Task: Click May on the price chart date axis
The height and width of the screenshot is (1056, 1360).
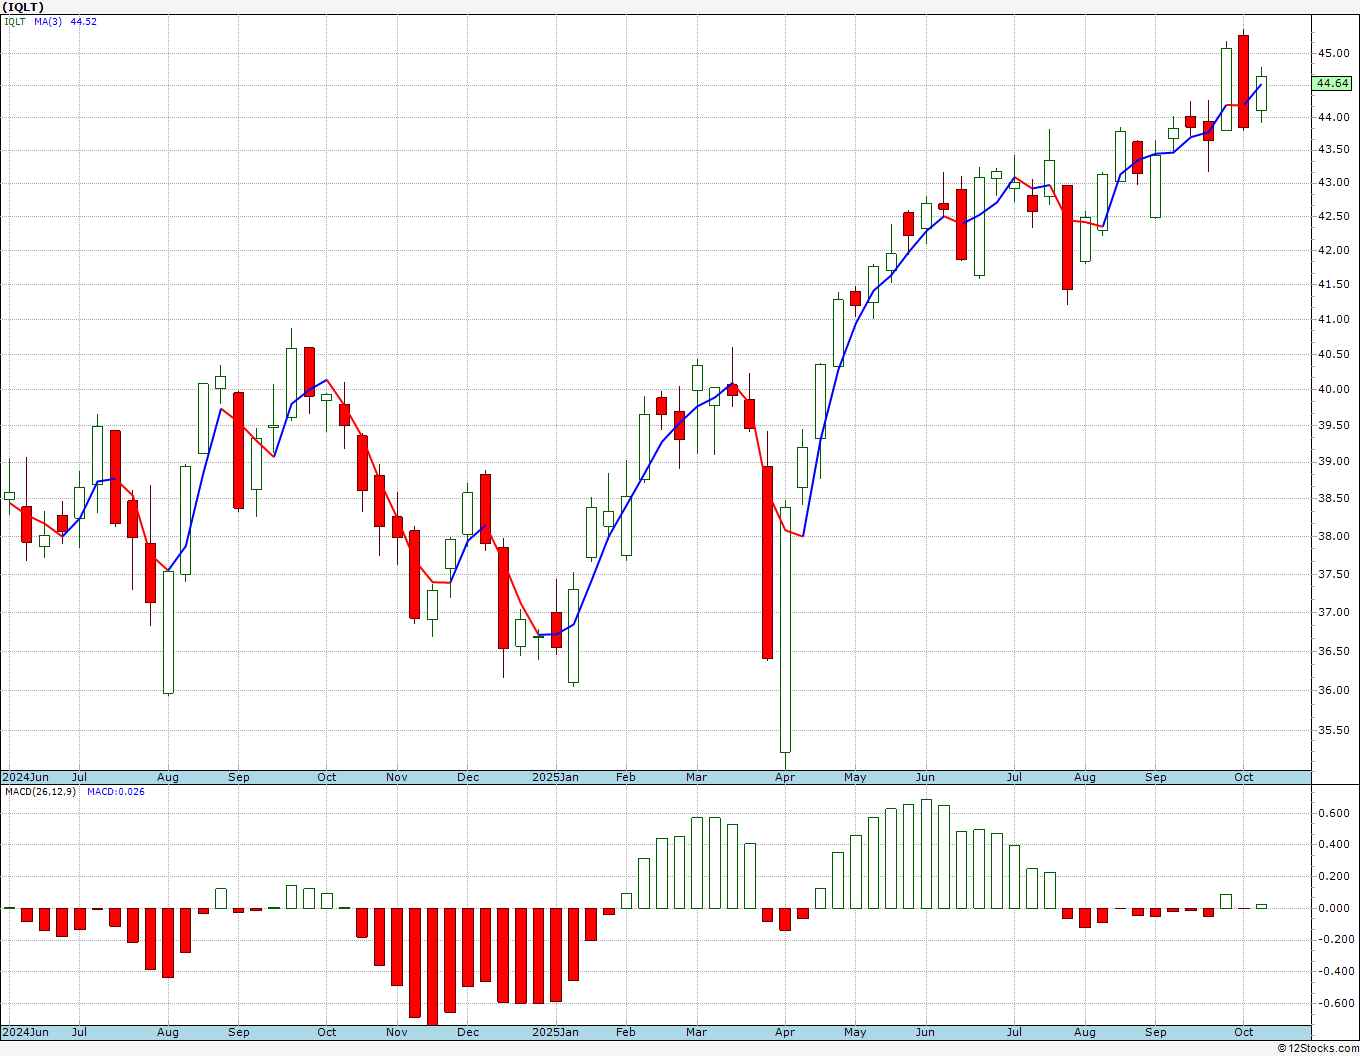Action: 855,777
